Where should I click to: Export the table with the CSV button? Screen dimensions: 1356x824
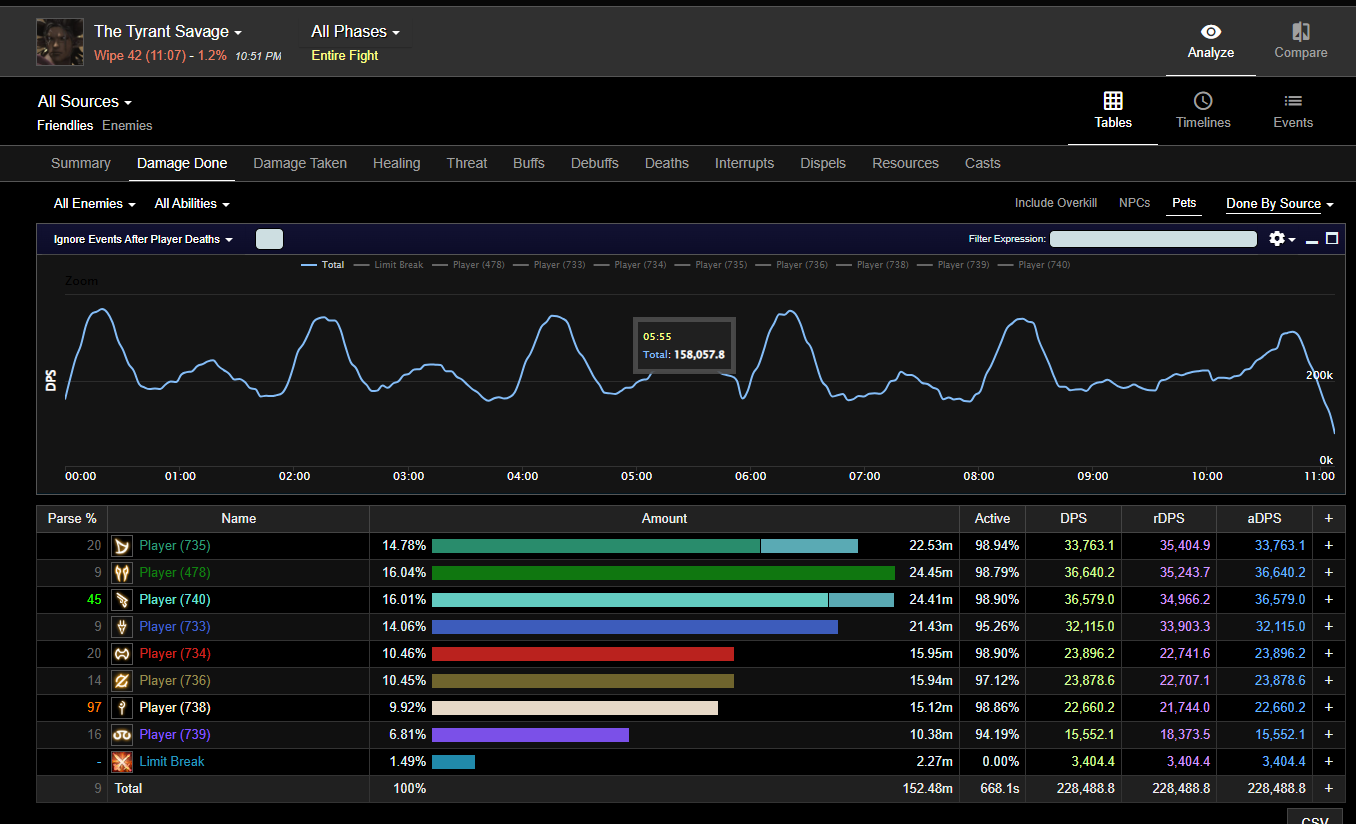click(x=1314, y=819)
